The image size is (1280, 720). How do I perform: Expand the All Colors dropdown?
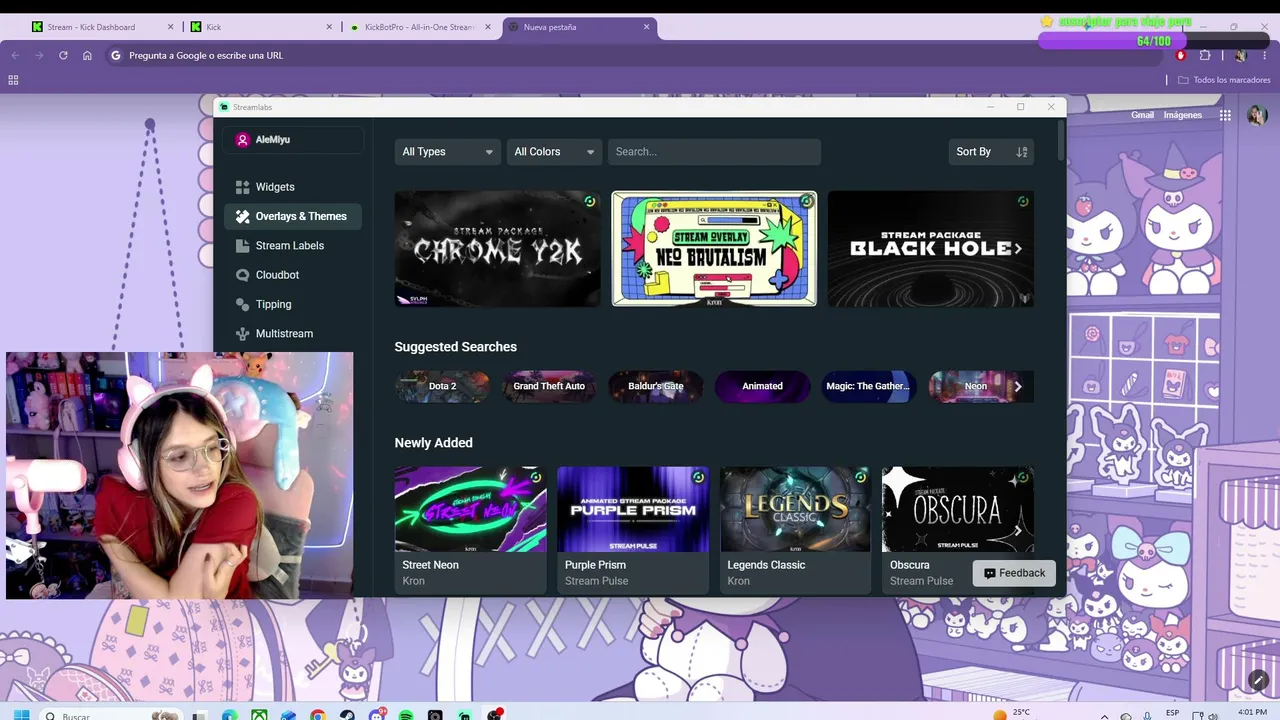click(x=554, y=152)
